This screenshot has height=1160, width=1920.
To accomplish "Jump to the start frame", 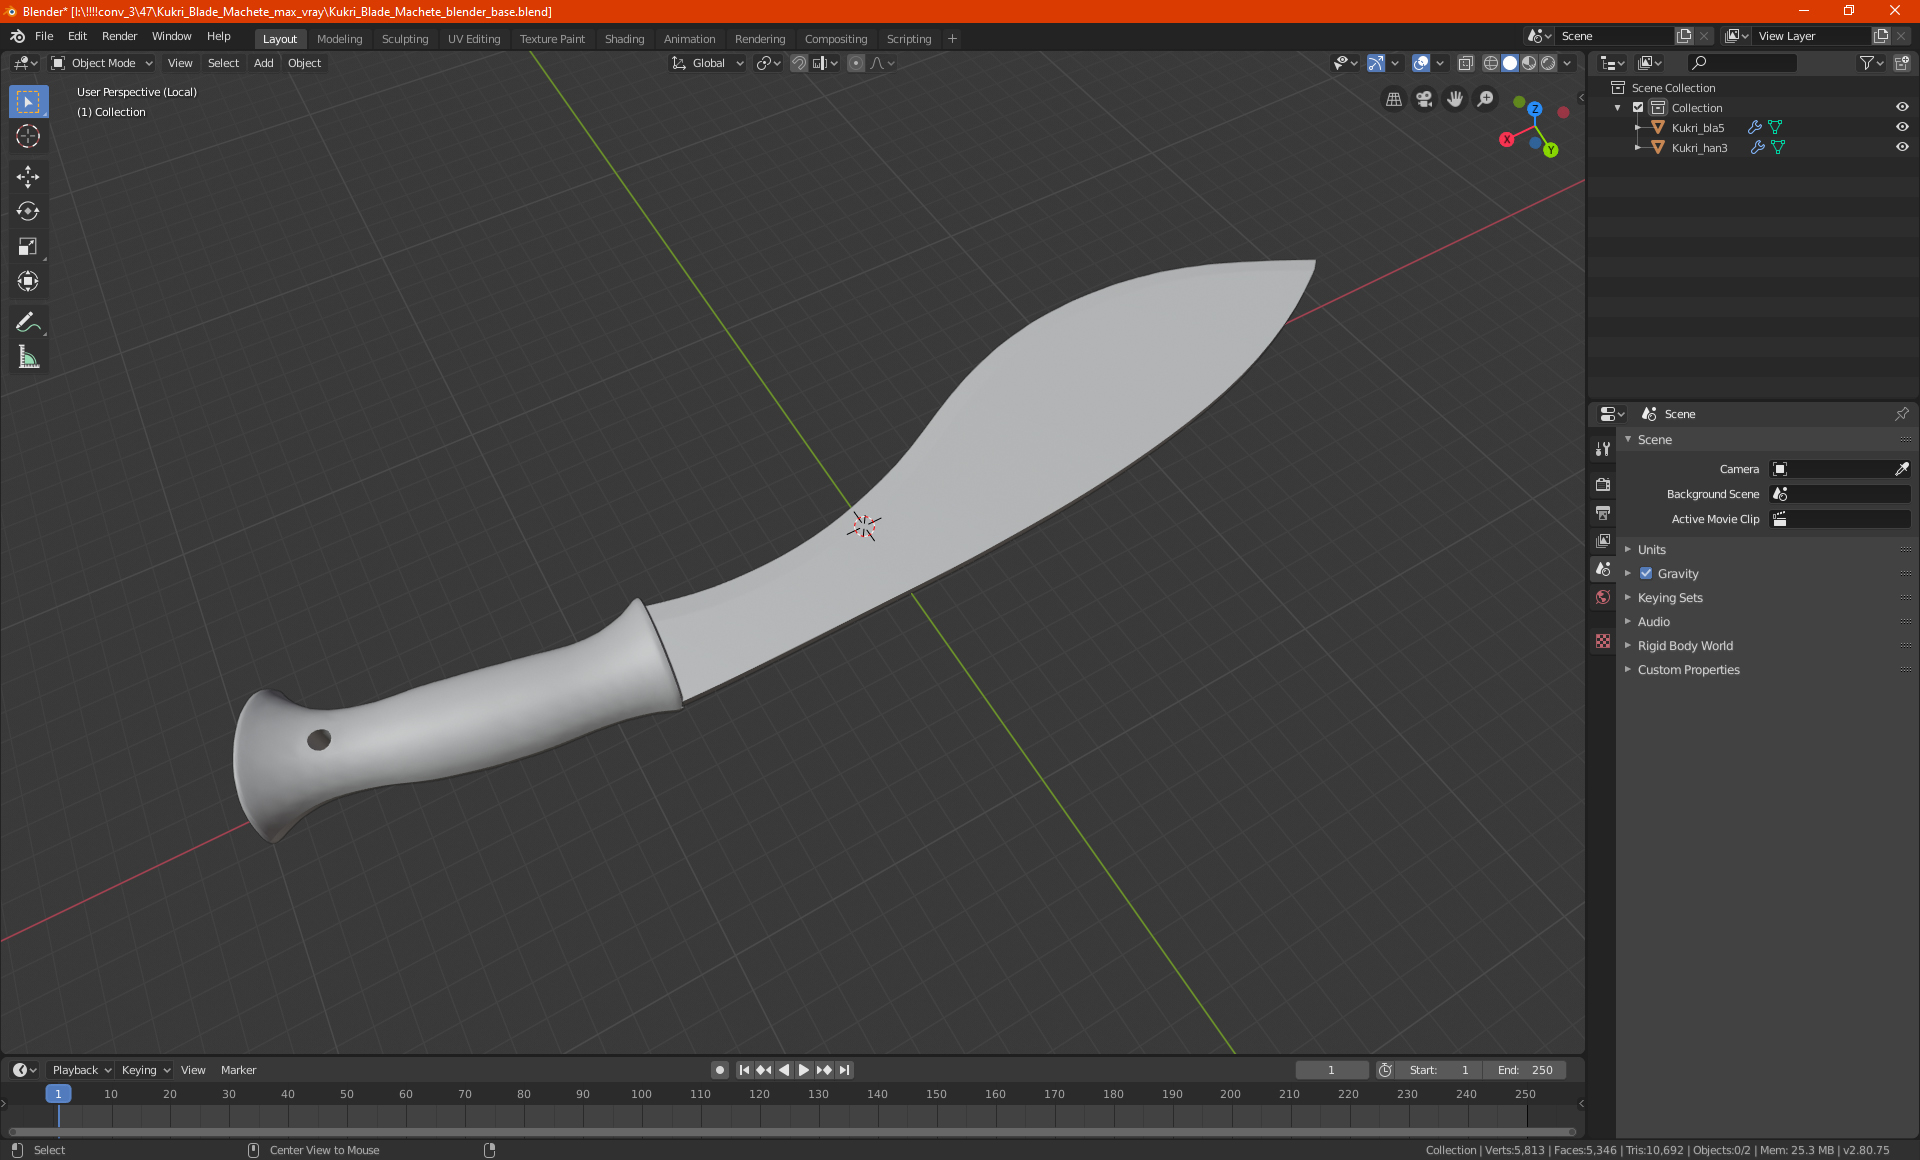I will click(x=744, y=1070).
